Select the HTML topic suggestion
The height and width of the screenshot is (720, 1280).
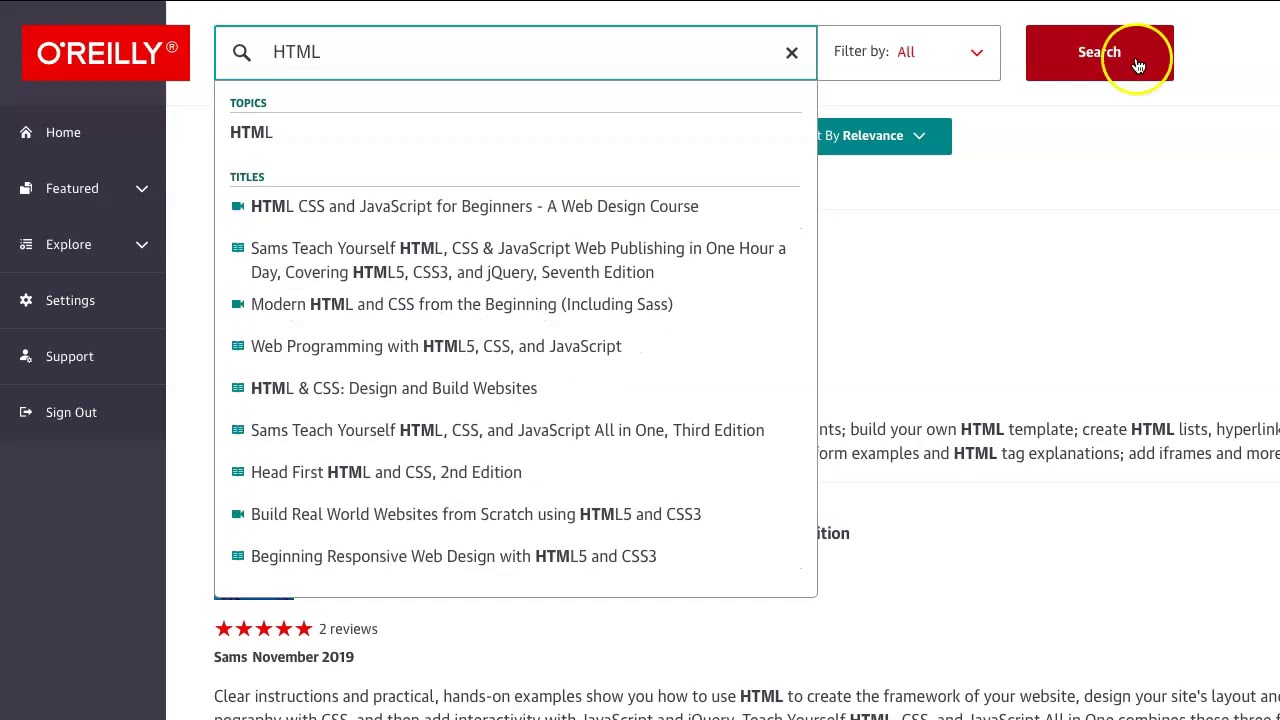[251, 132]
